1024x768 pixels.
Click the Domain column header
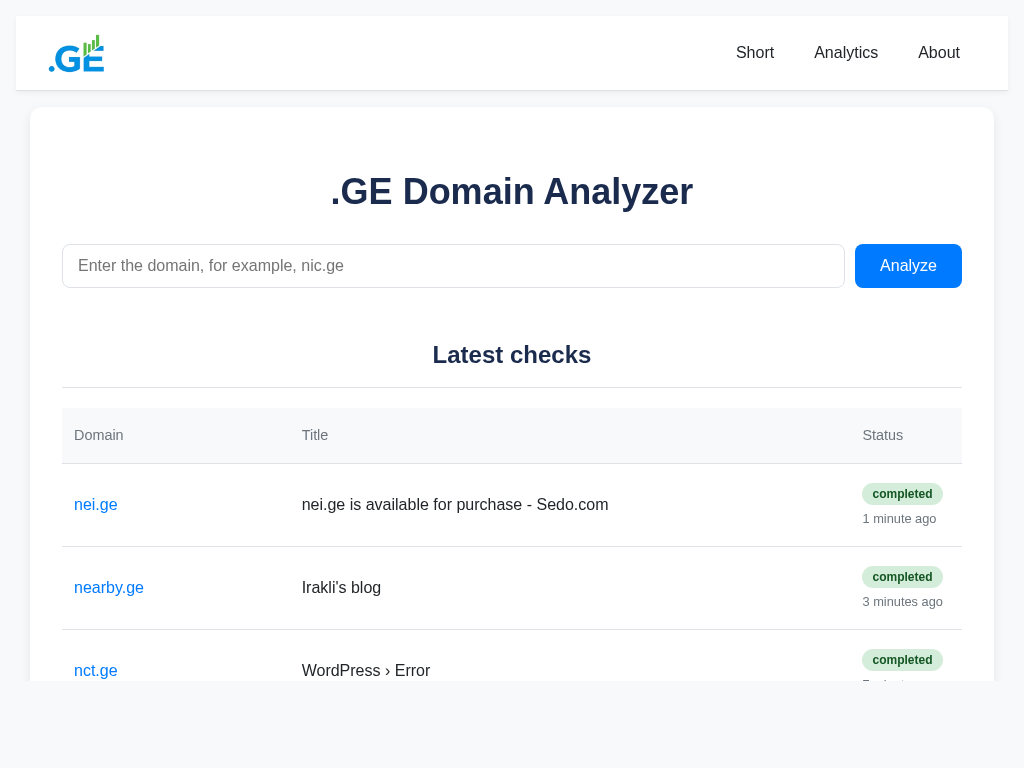99,435
